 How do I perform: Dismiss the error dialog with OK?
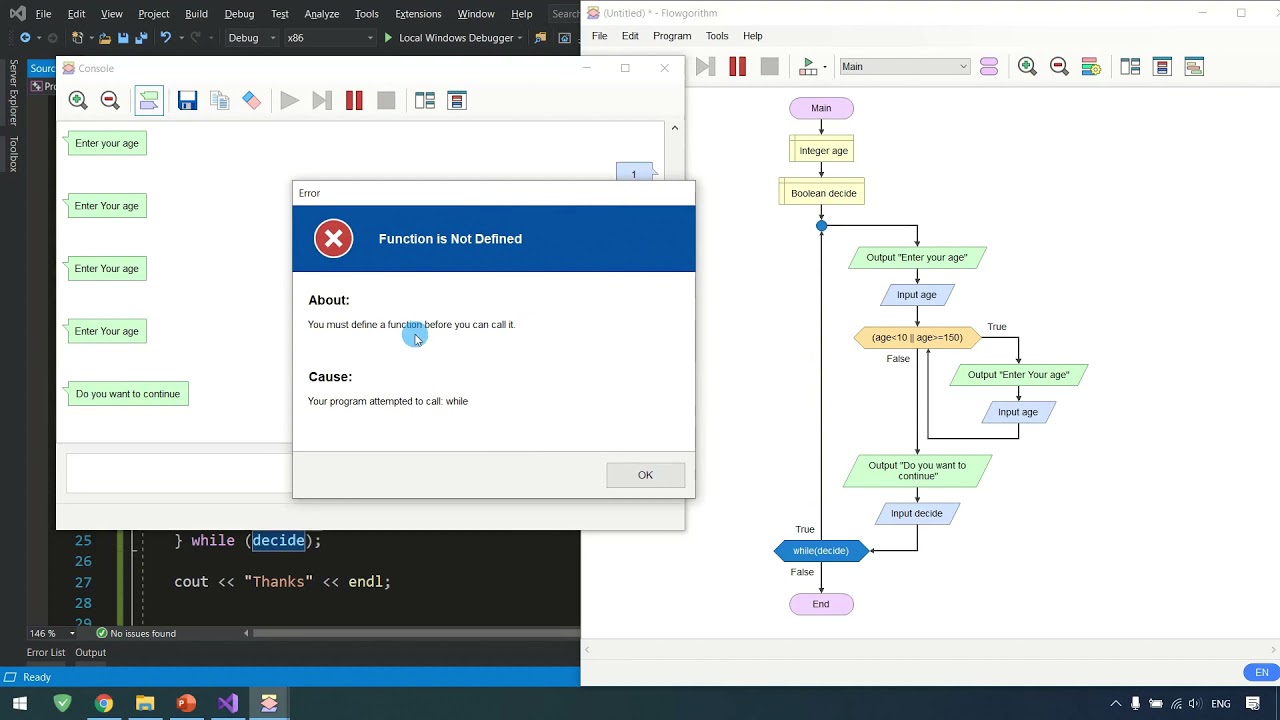click(x=645, y=475)
